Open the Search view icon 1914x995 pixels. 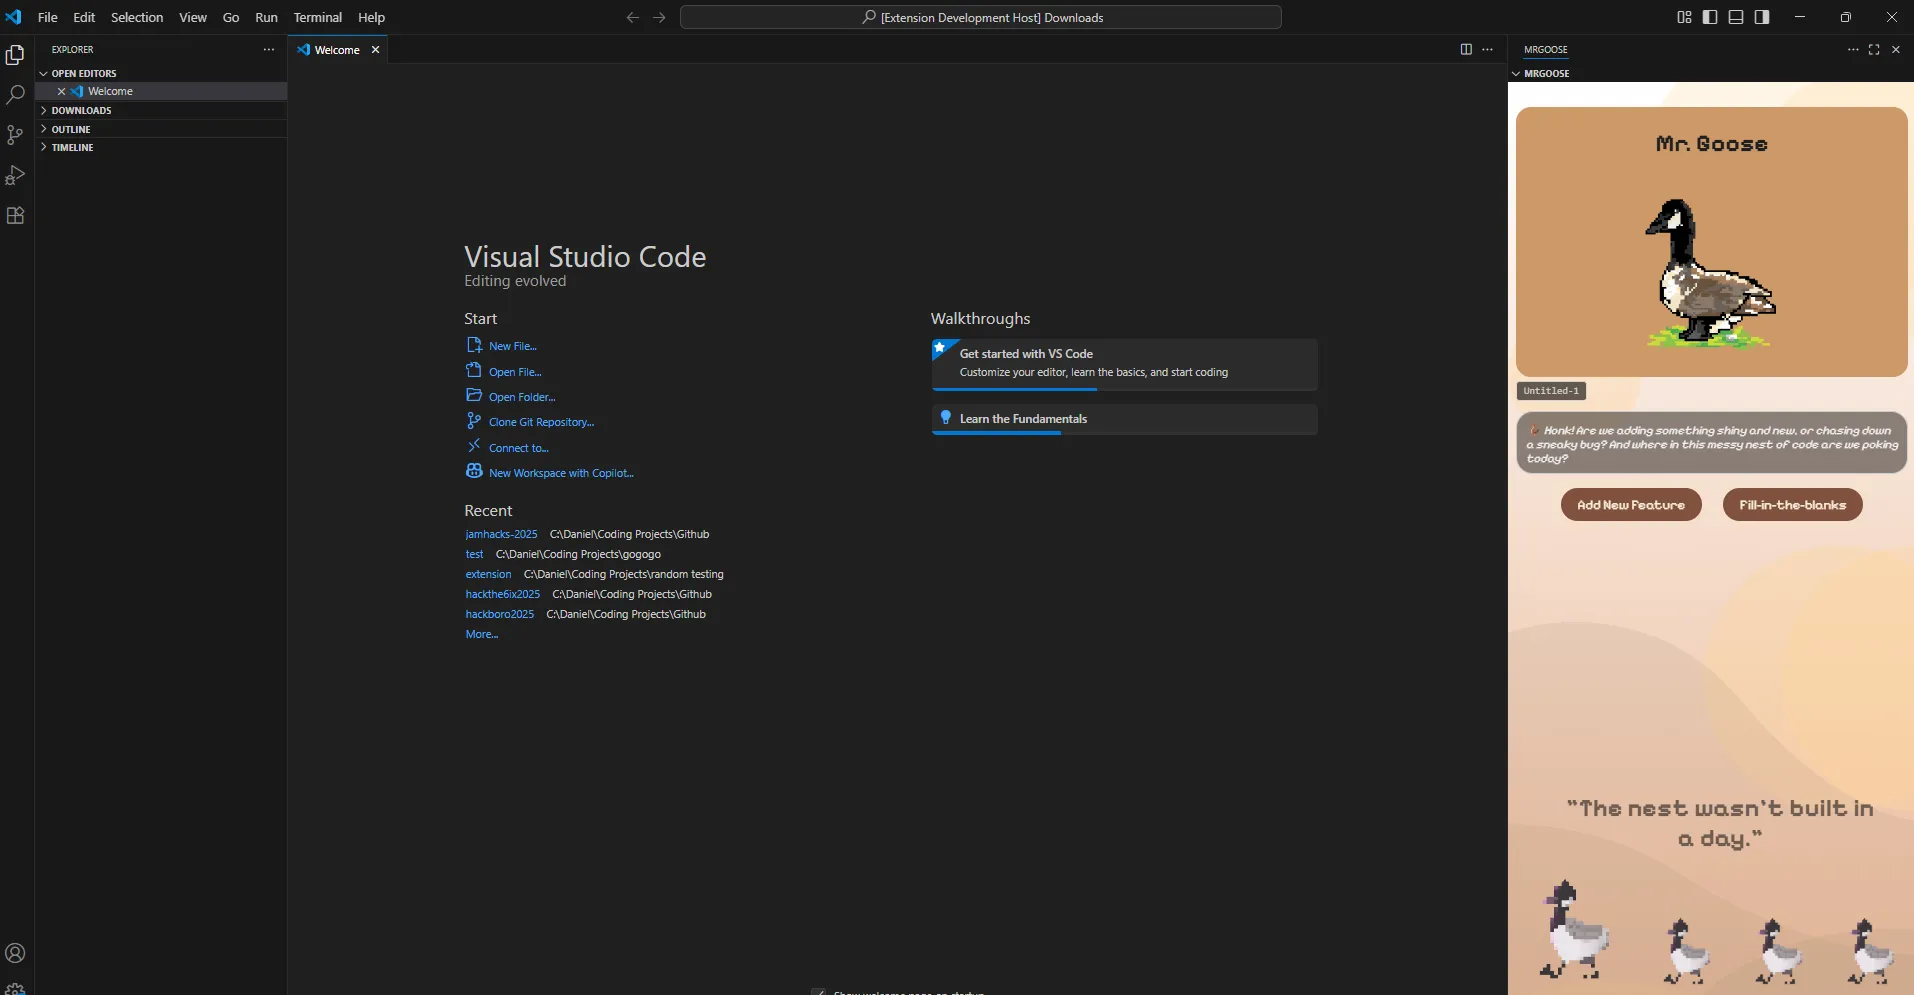click(15, 95)
